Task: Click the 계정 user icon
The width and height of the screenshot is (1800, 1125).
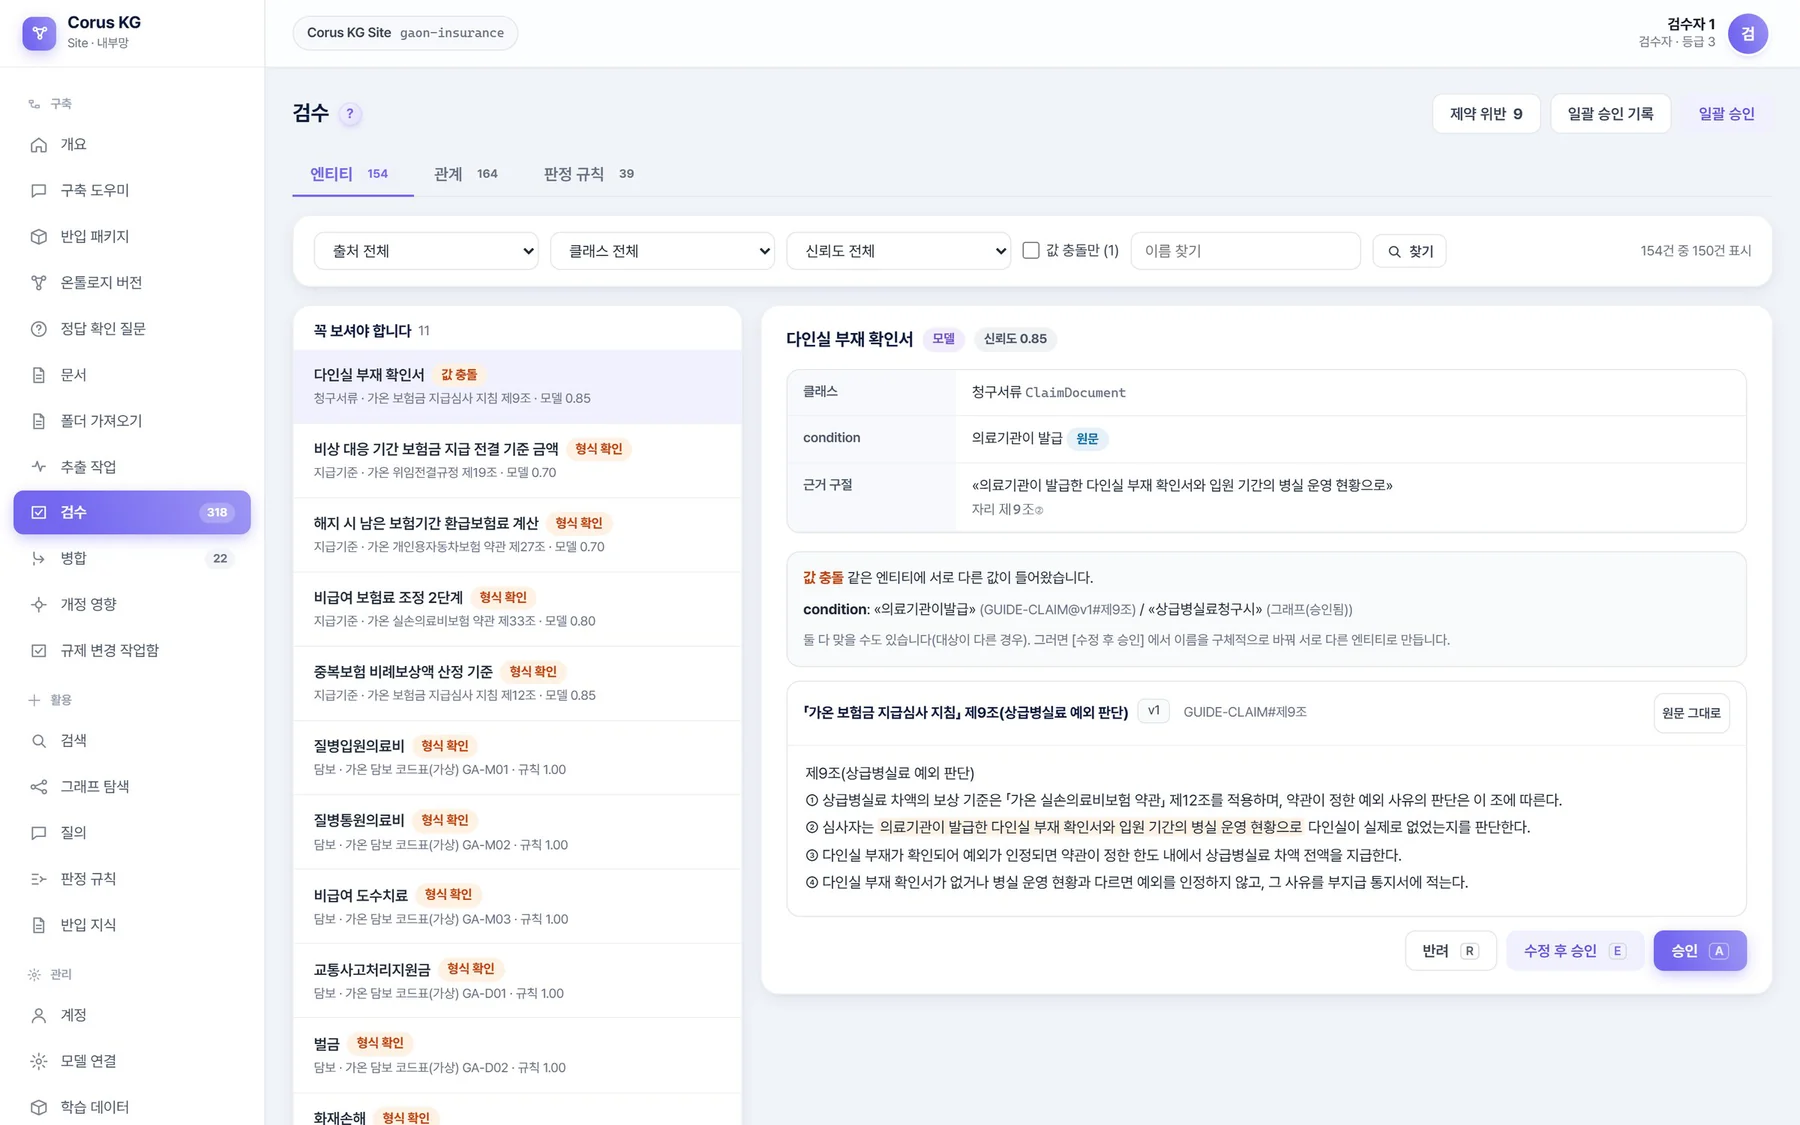Action: tap(39, 1015)
